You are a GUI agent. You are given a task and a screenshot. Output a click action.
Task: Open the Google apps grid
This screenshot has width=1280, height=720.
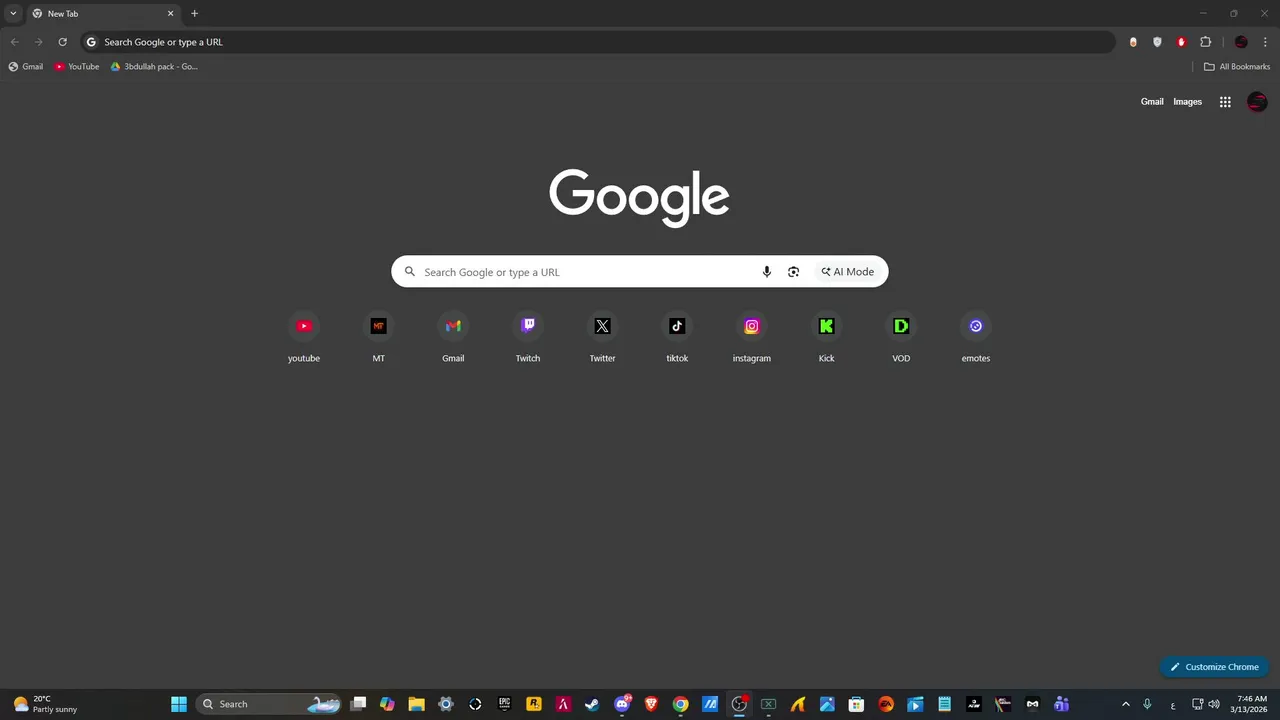1225,102
